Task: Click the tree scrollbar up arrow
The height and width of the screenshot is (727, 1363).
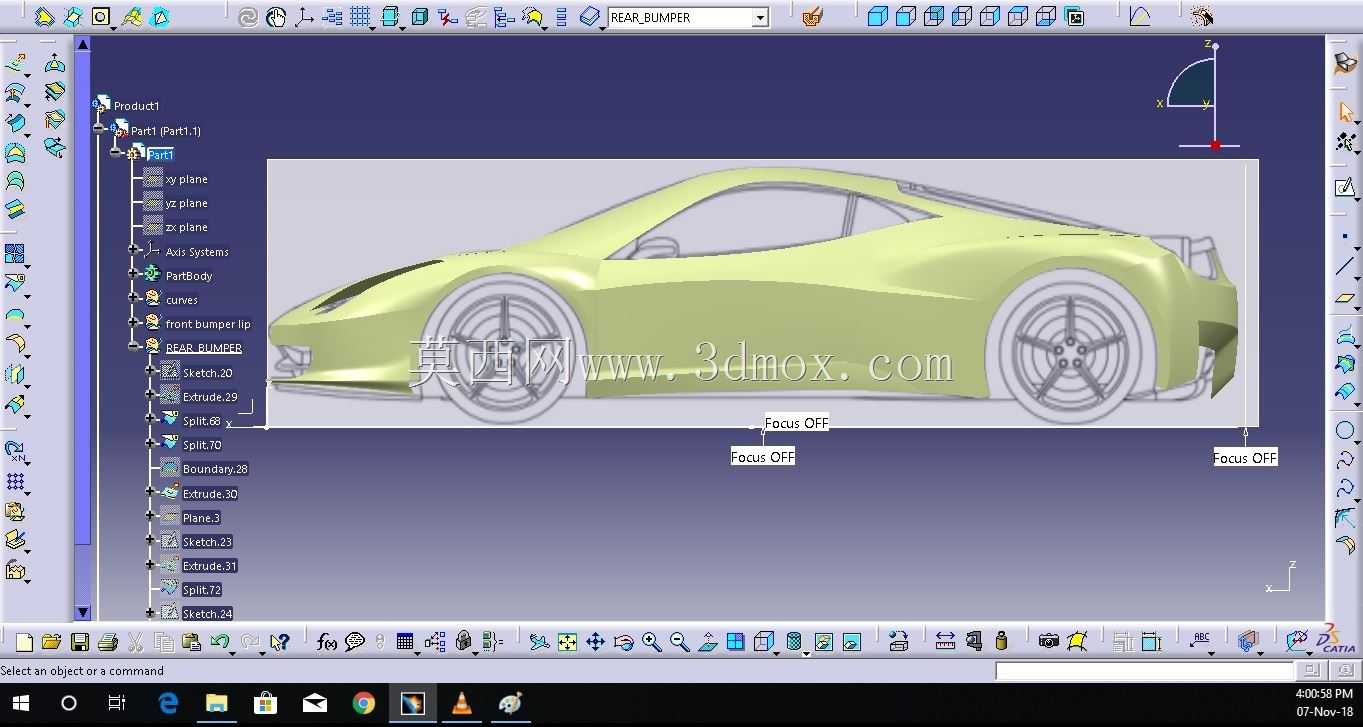Action: coord(83,44)
